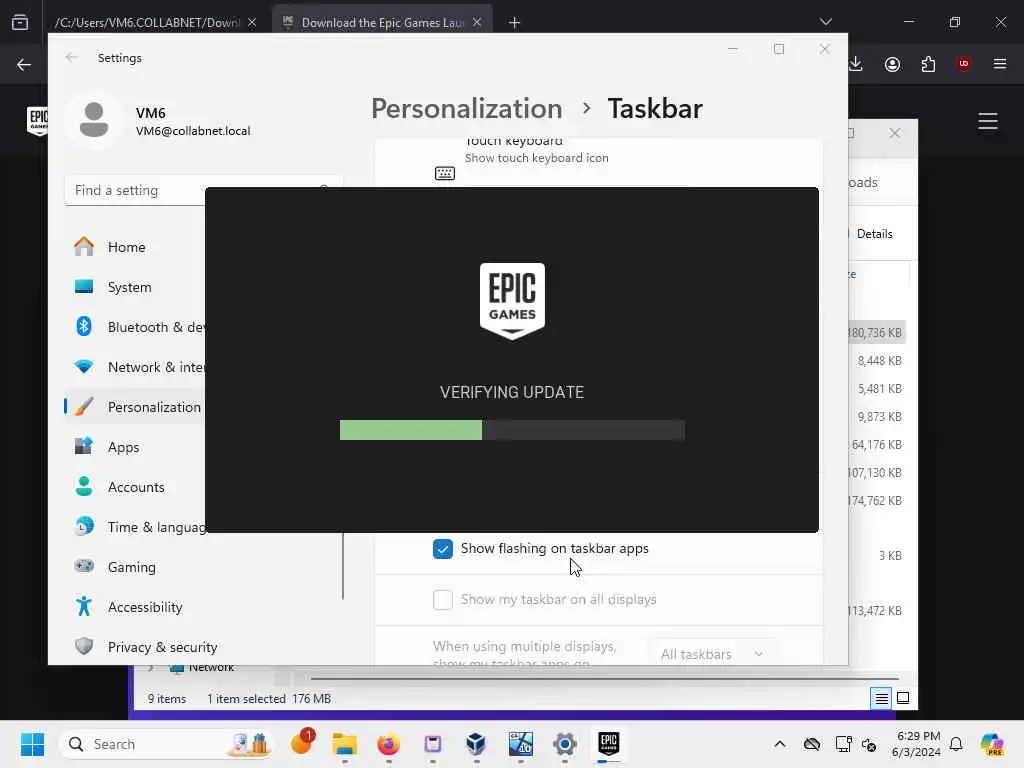The height and width of the screenshot is (768, 1024).
Task: Open Epic Games site hamburger menu
Action: click(x=987, y=121)
